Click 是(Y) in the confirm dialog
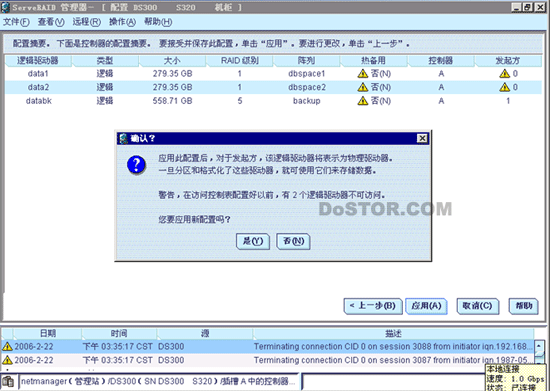 (253, 241)
